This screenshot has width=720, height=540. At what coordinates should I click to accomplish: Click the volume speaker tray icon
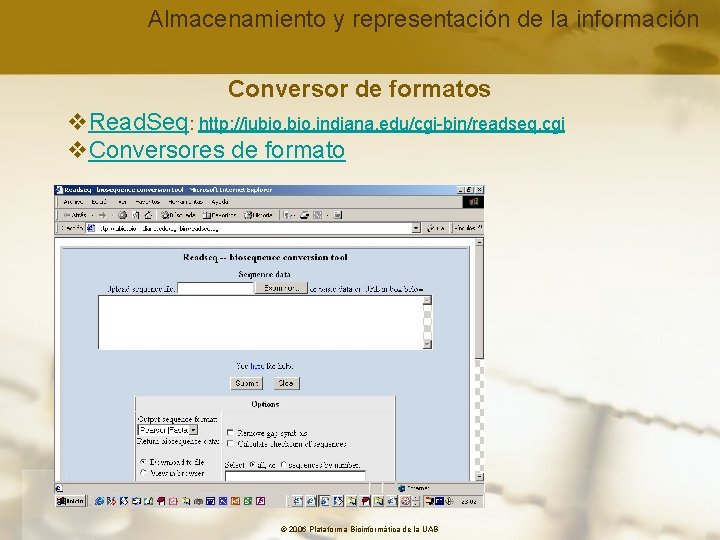click(450, 501)
